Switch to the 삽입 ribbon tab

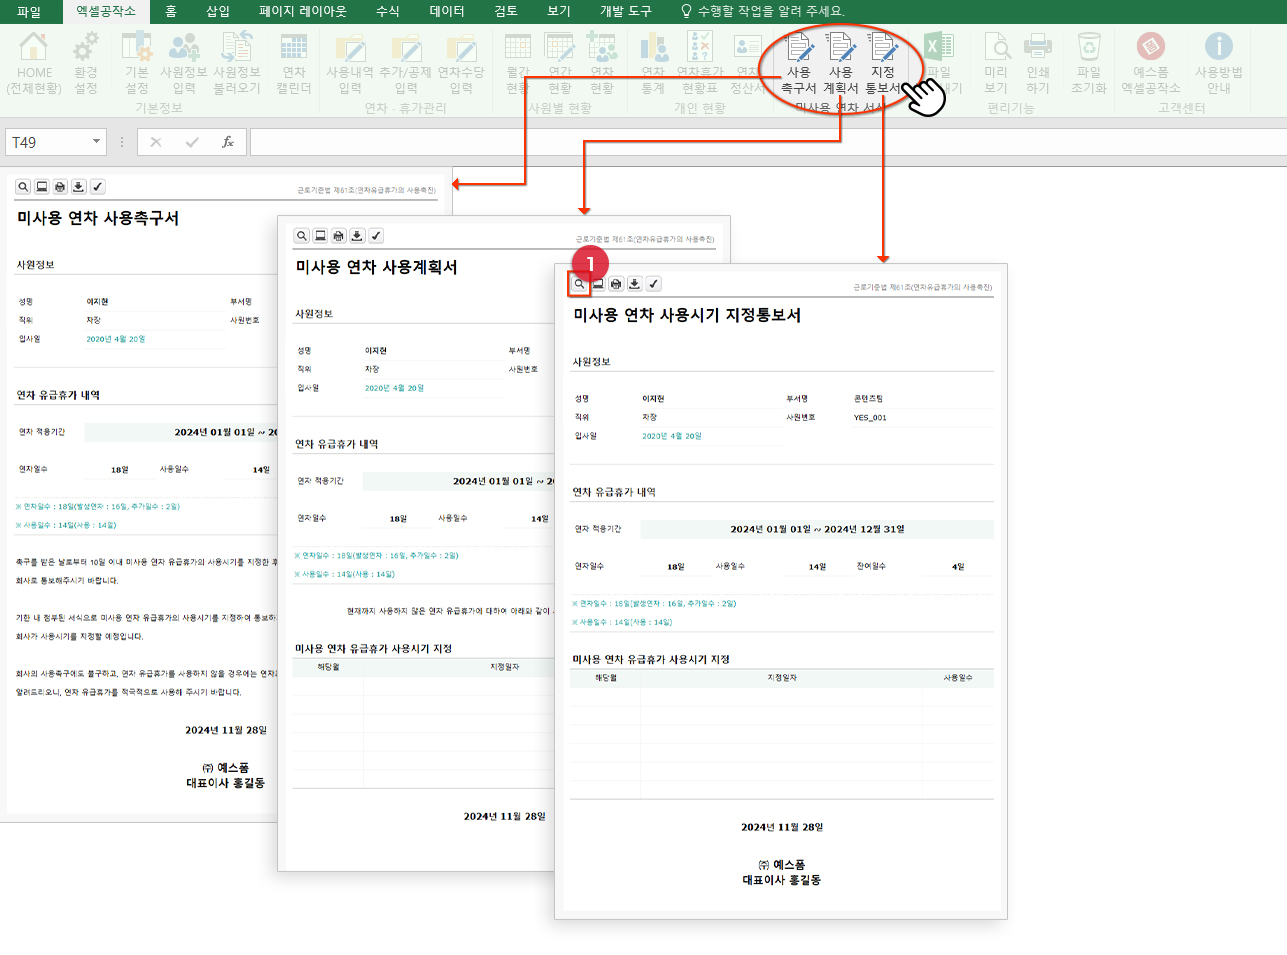point(217,11)
